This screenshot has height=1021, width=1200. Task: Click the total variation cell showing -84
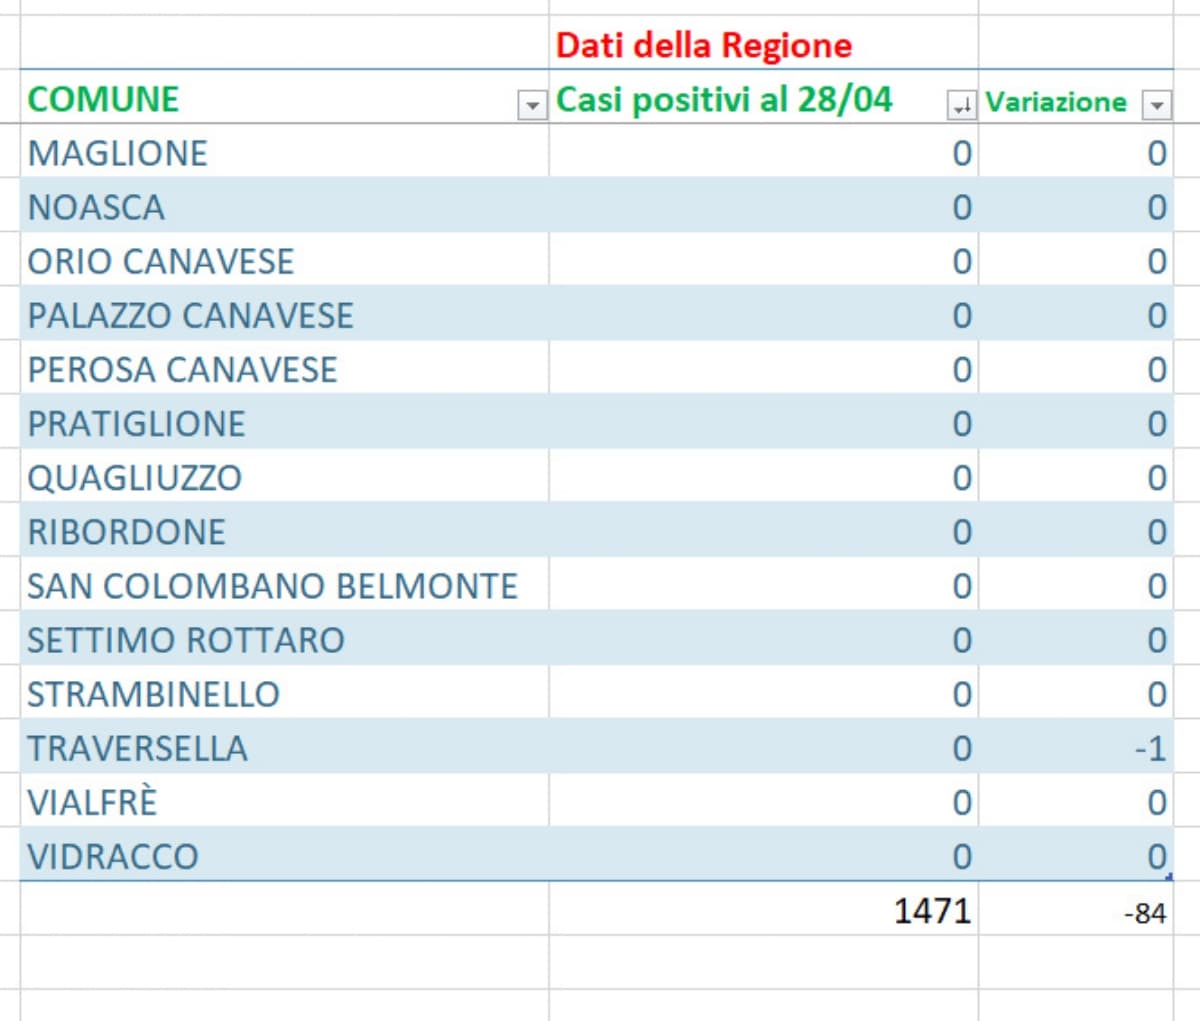(x=1144, y=913)
